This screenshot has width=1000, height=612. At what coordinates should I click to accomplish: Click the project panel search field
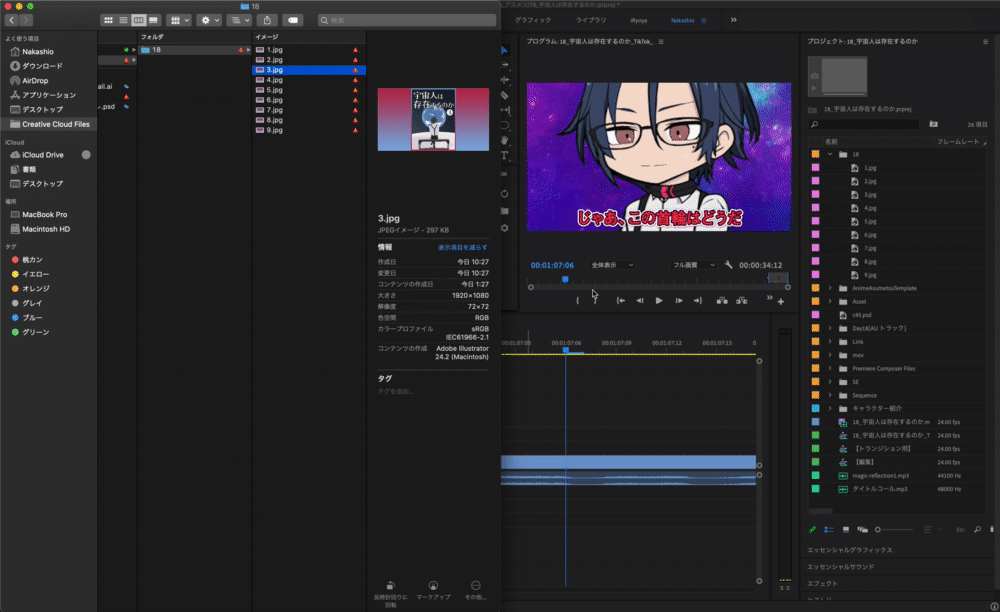pos(864,124)
